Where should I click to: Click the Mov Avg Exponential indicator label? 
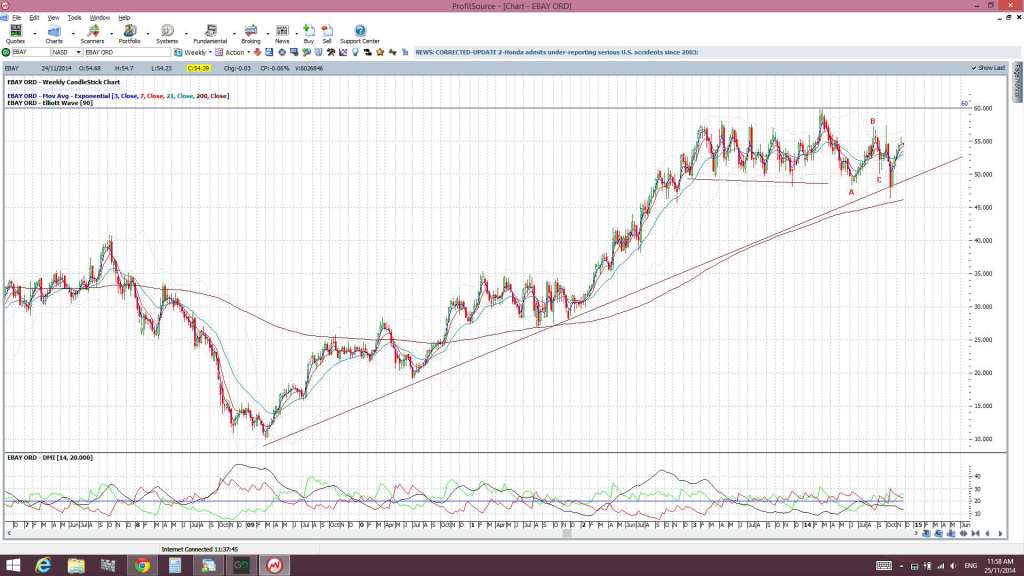[118, 96]
